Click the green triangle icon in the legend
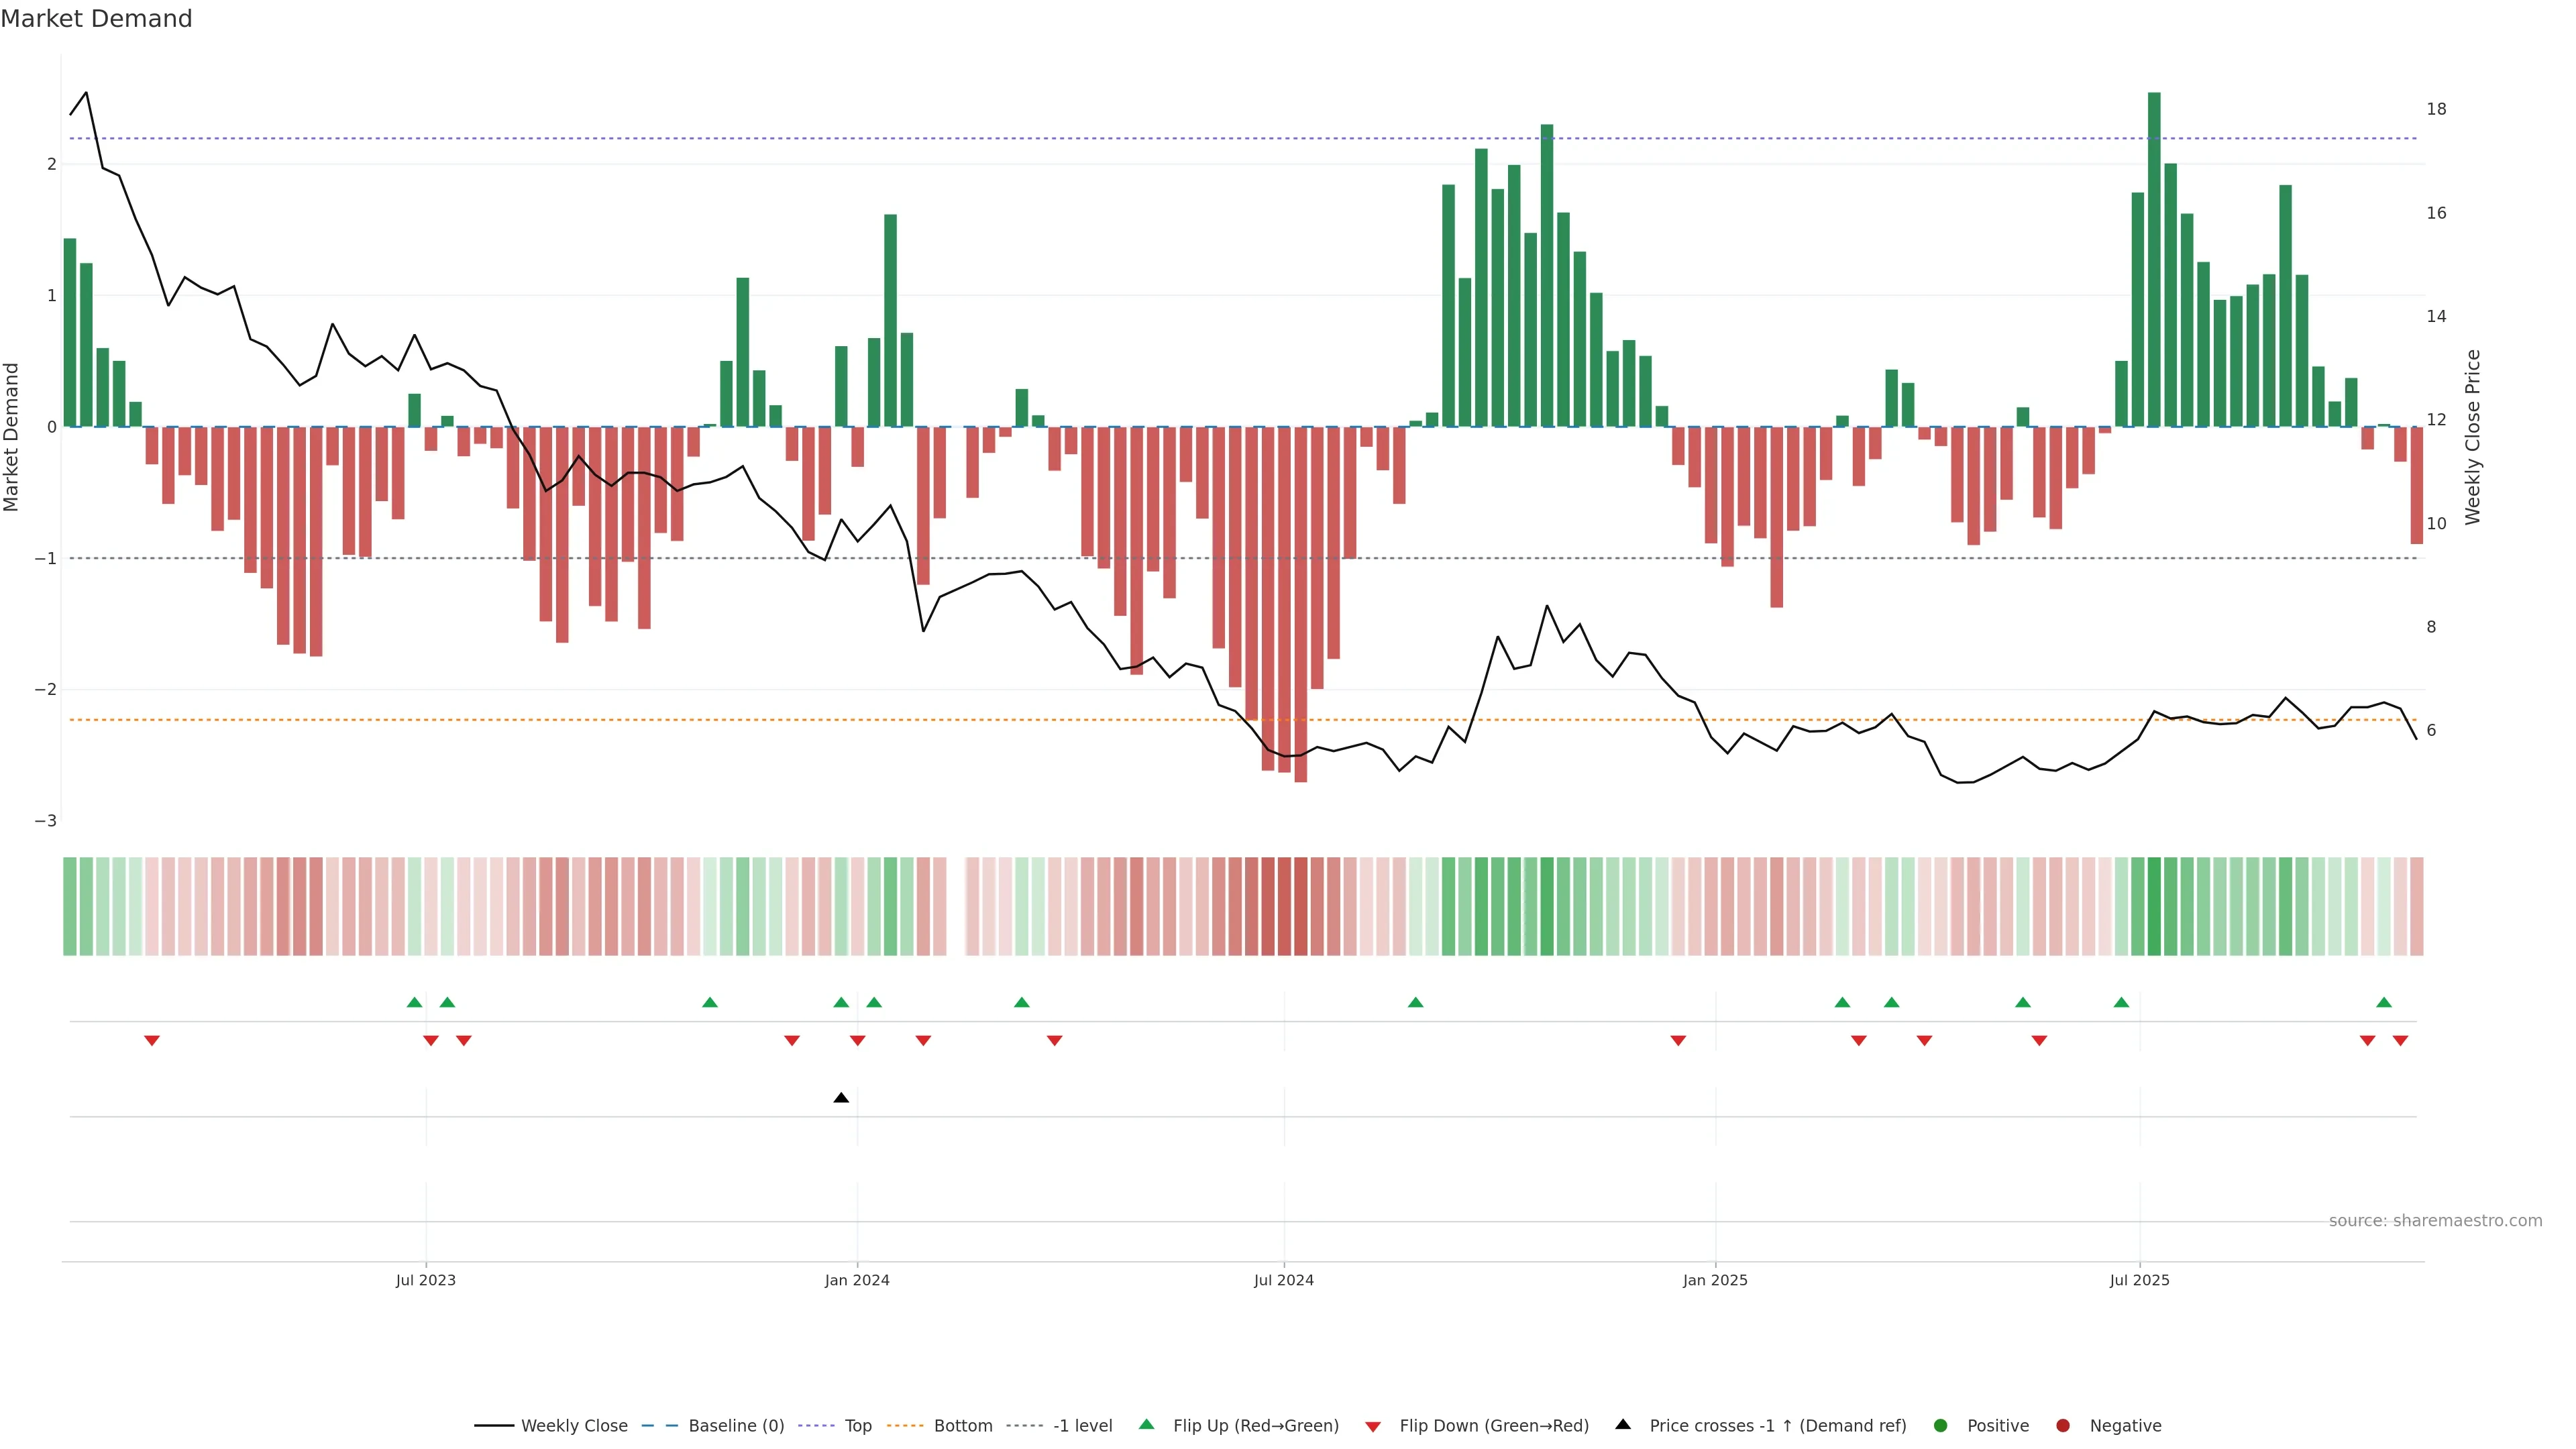Image resolution: width=2576 pixels, height=1449 pixels. pyautogui.click(x=1146, y=1424)
